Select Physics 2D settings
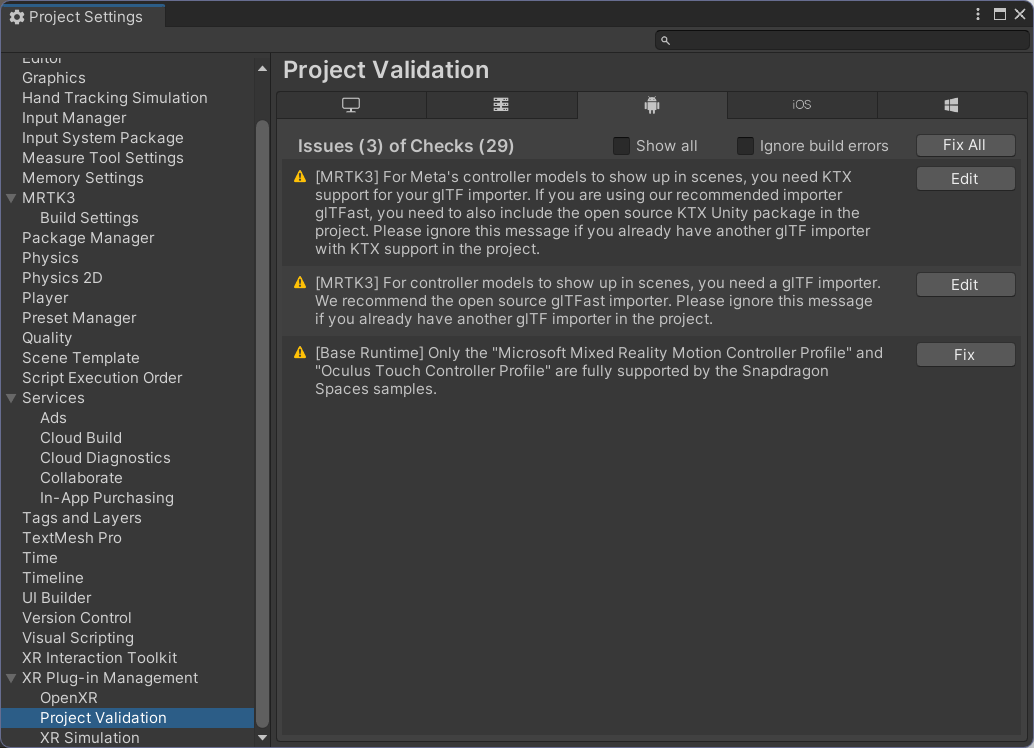The width and height of the screenshot is (1034, 748). pyautogui.click(x=62, y=278)
